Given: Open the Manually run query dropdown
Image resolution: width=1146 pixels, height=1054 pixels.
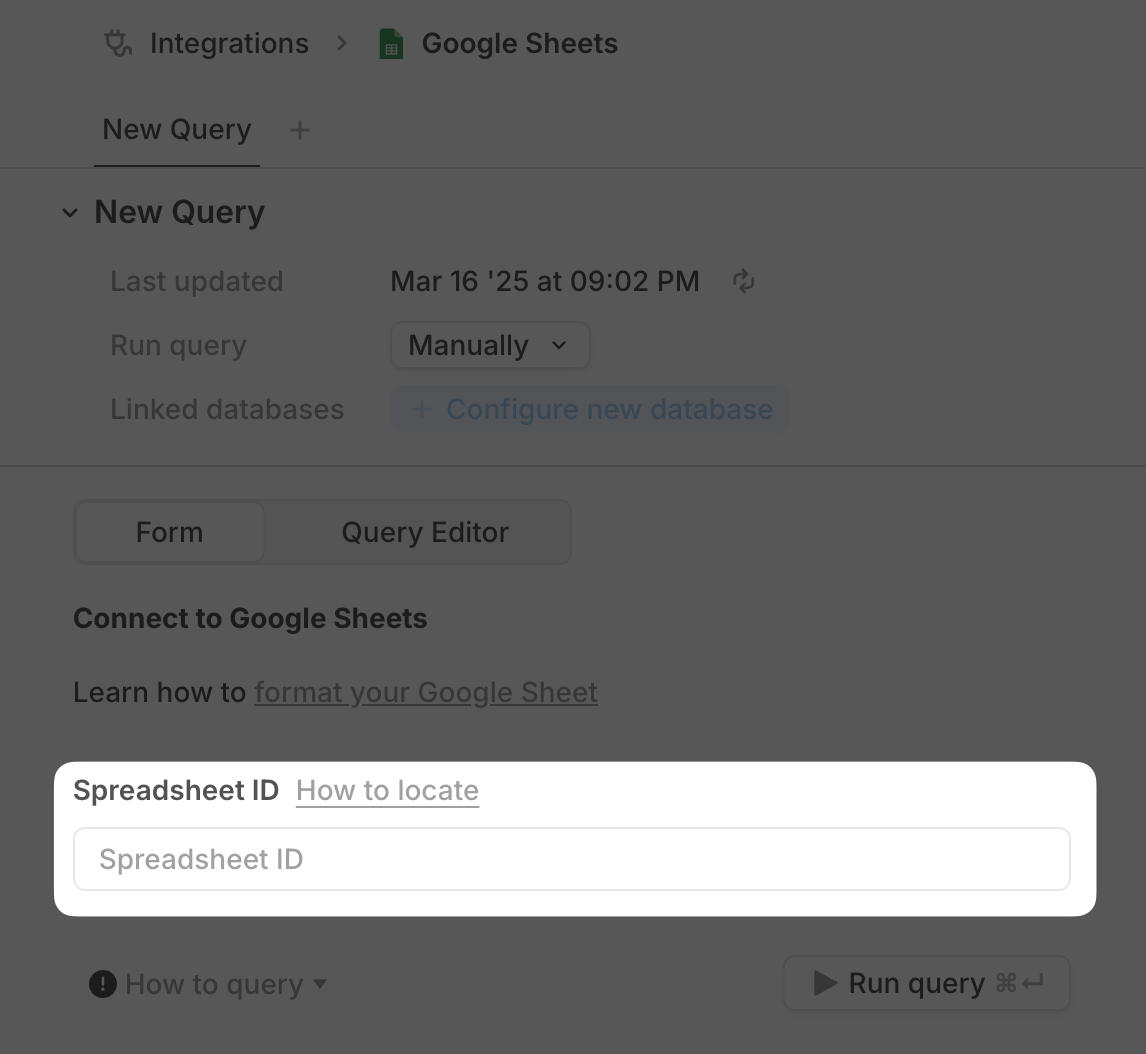Looking at the screenshot, I should pyautogui.click(x=490, y=345).
